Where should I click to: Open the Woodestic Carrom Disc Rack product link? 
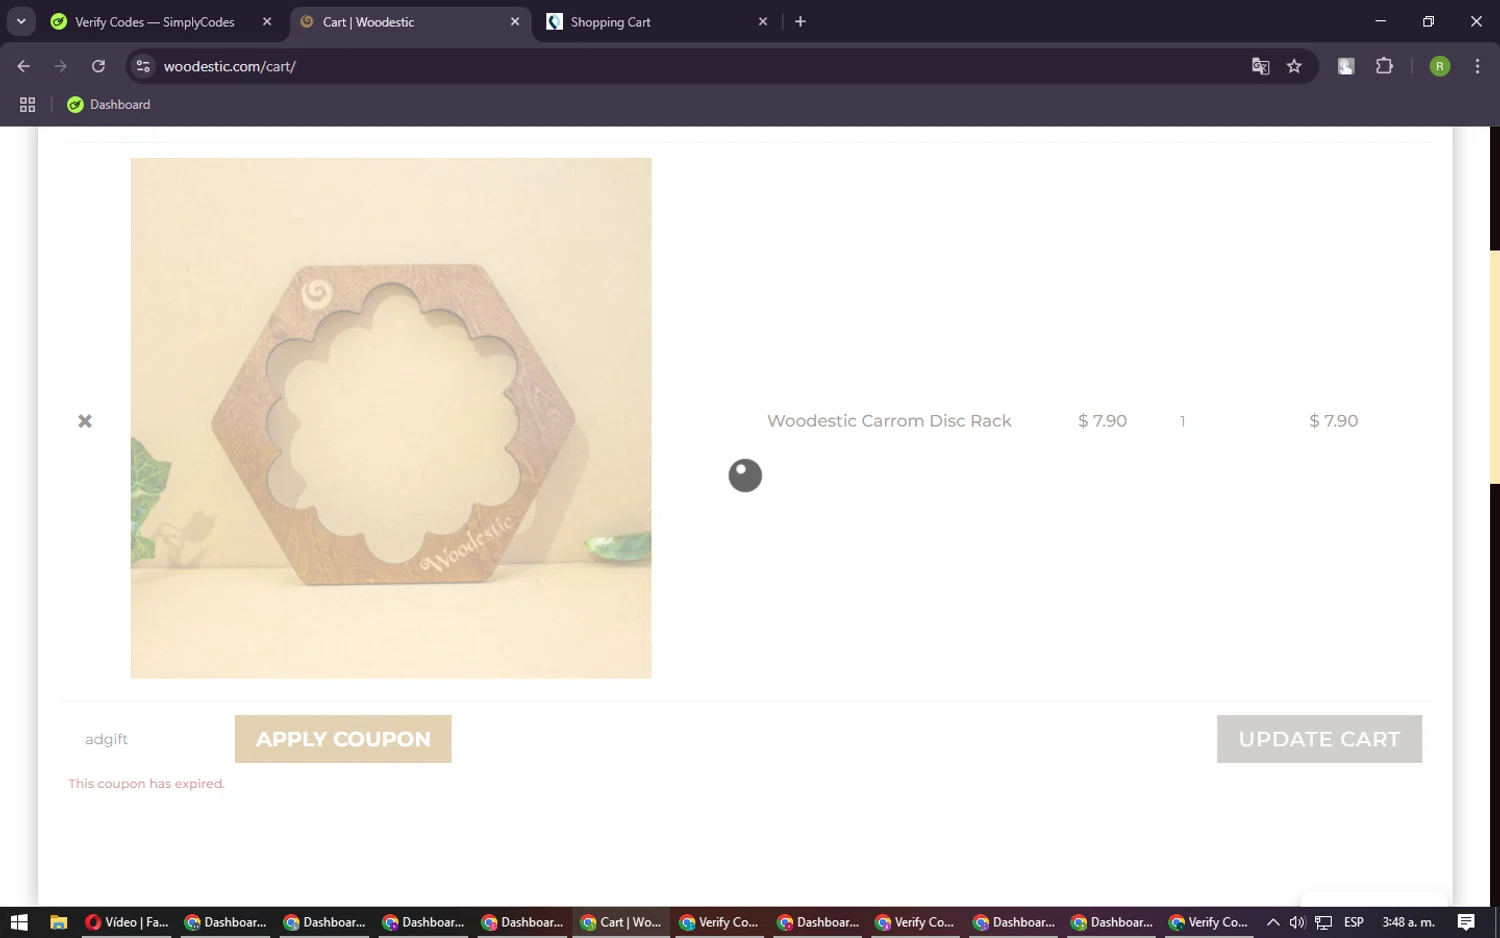[x=889, y=421]
